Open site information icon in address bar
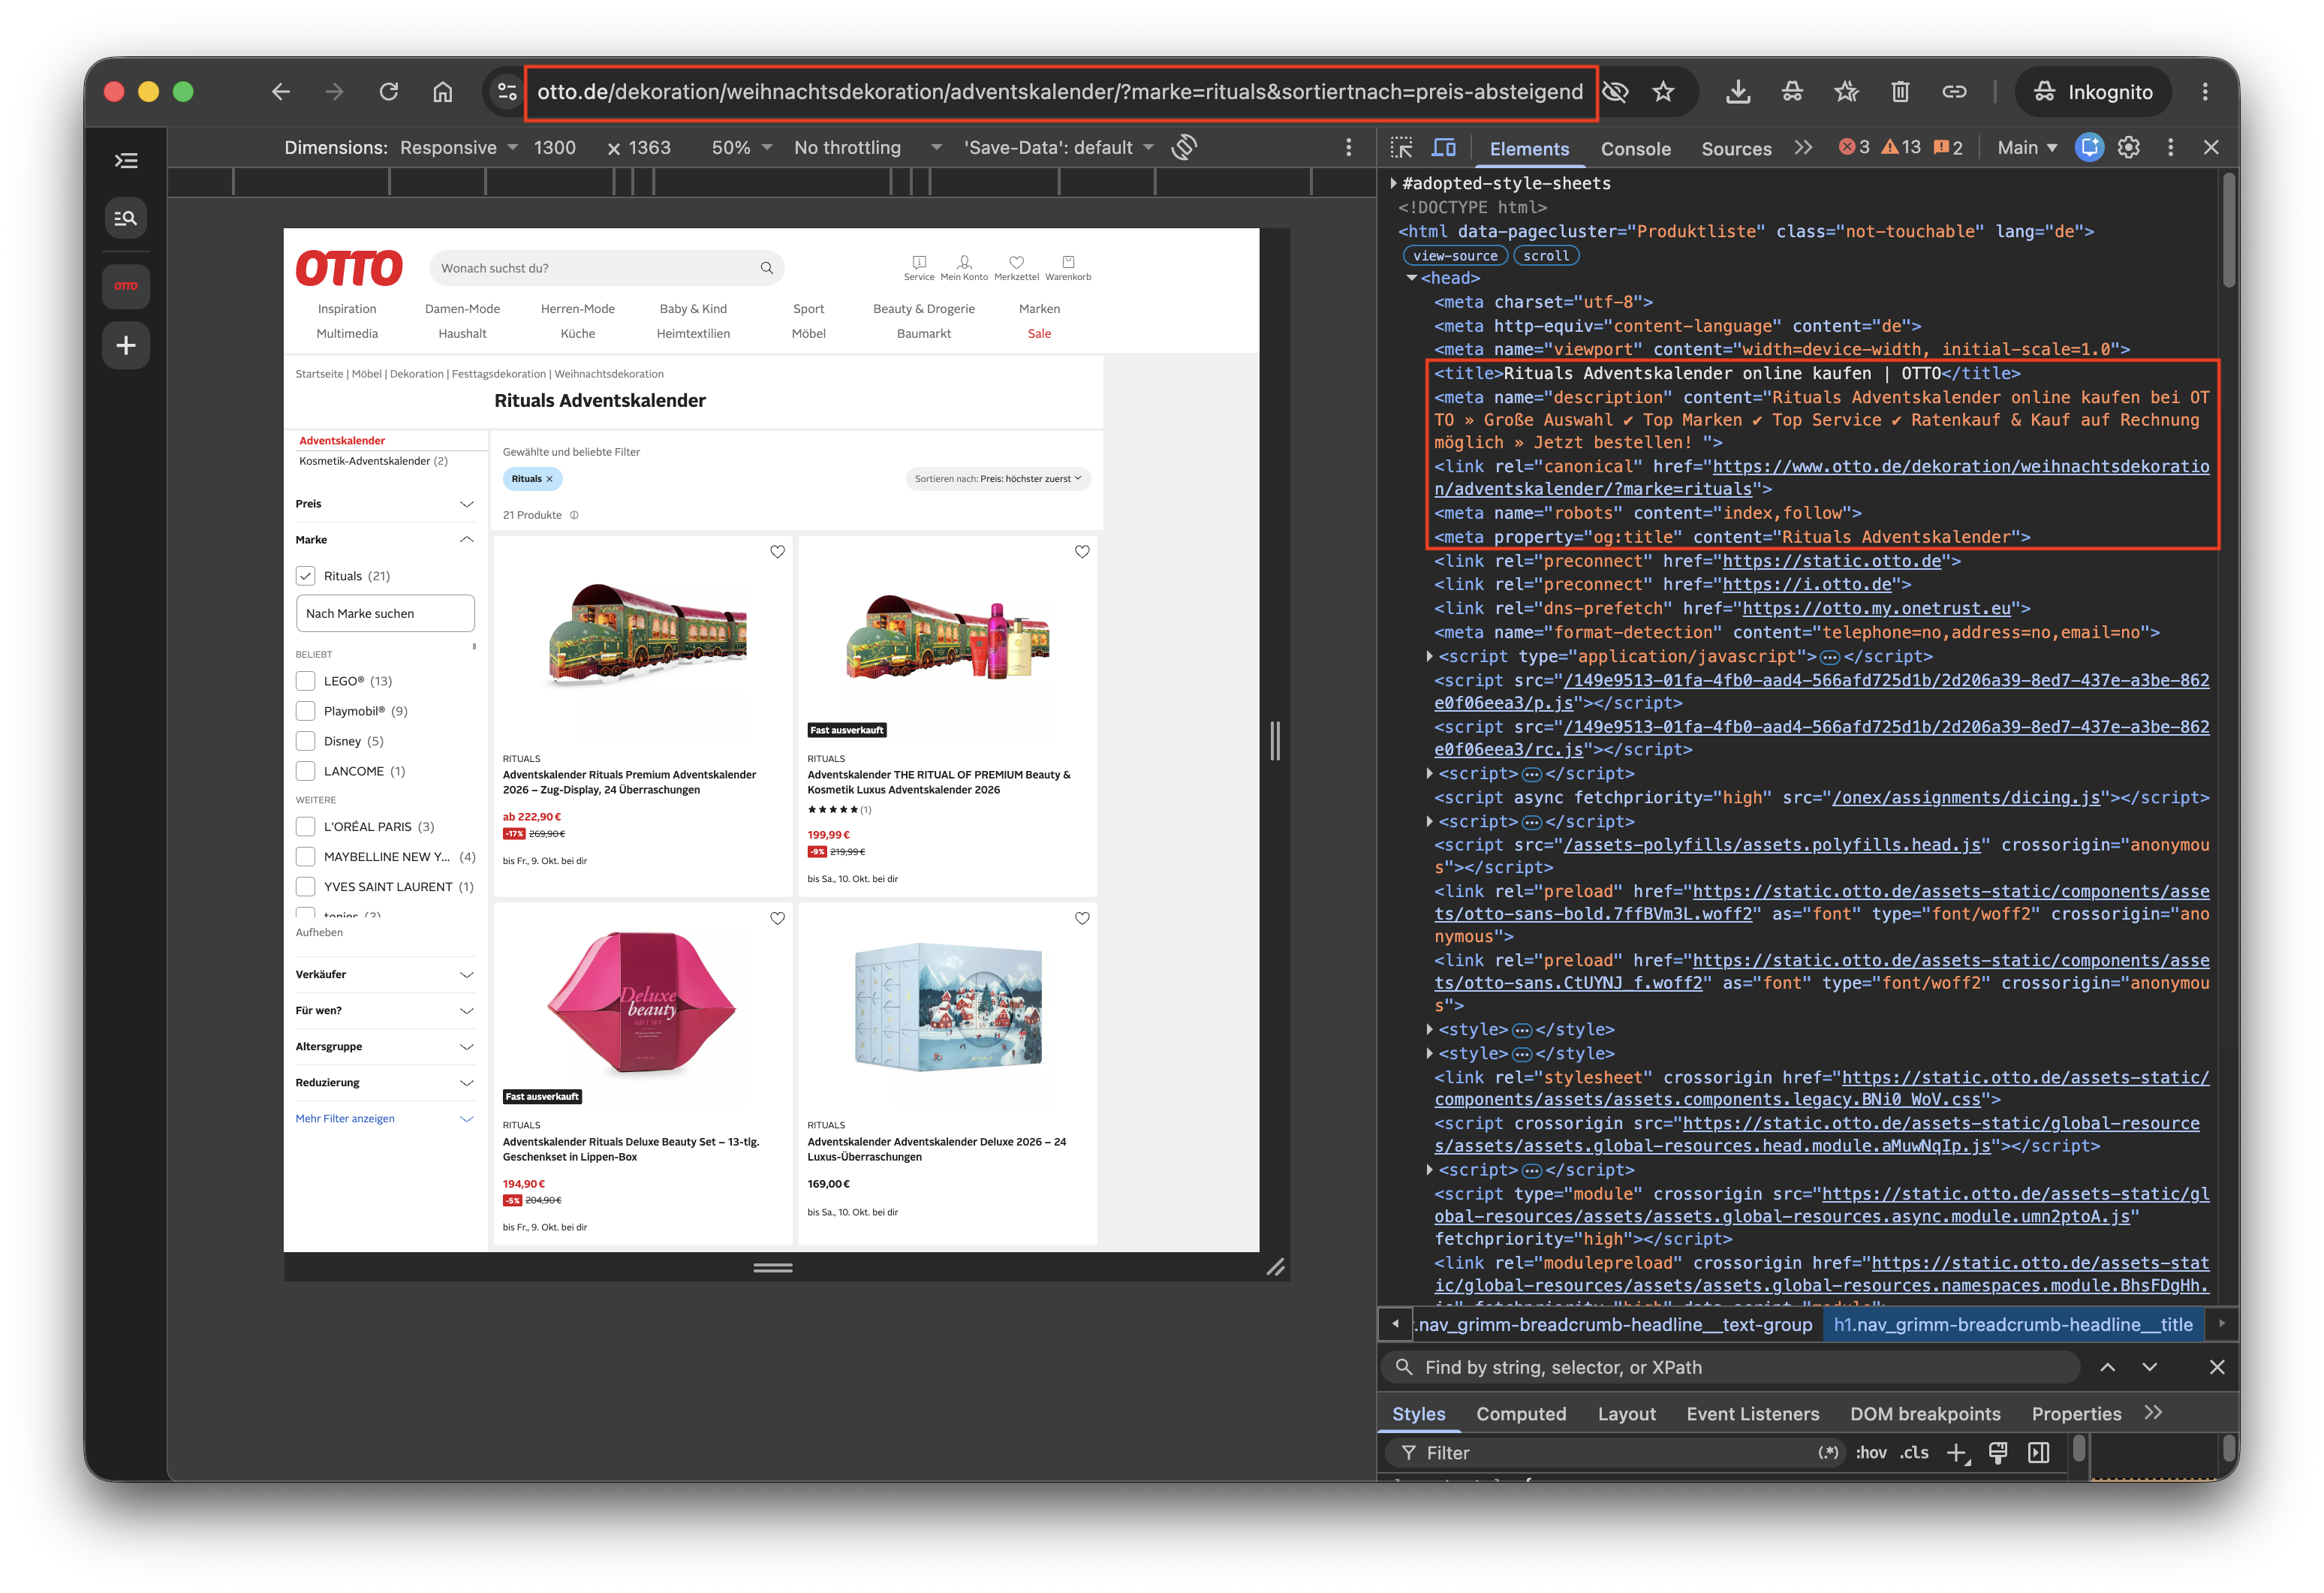 (x=507, y=92)
